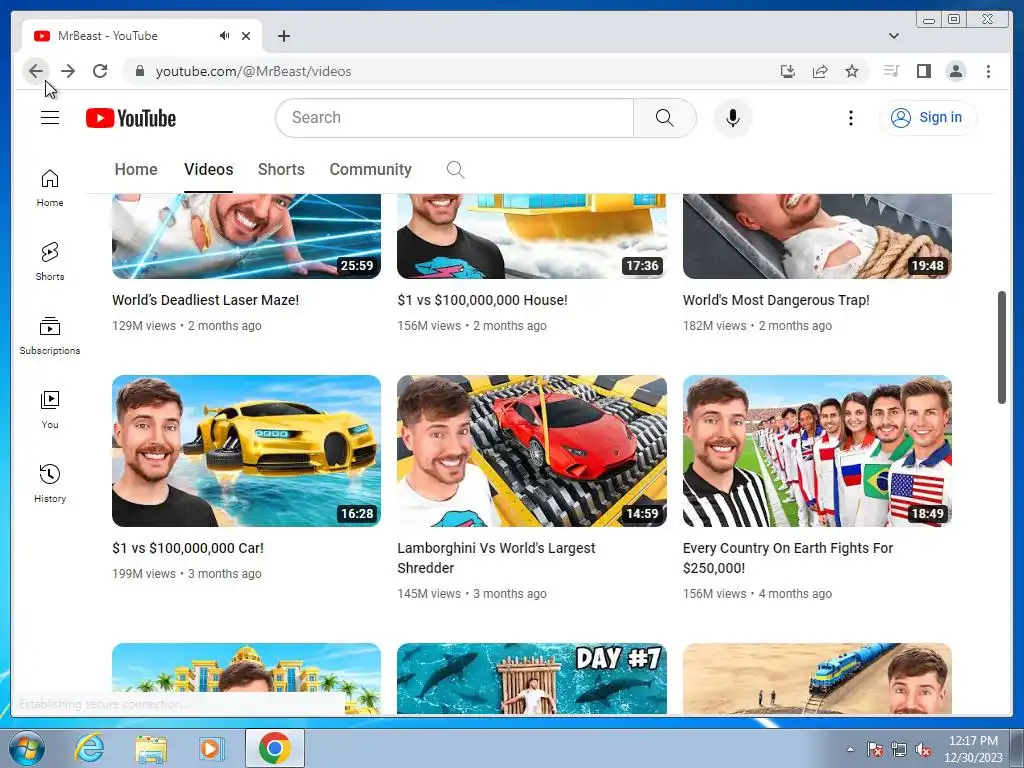1024x768 pixels.
Task: Open Windows Media Player from taskbar
Action: point(211,748)
